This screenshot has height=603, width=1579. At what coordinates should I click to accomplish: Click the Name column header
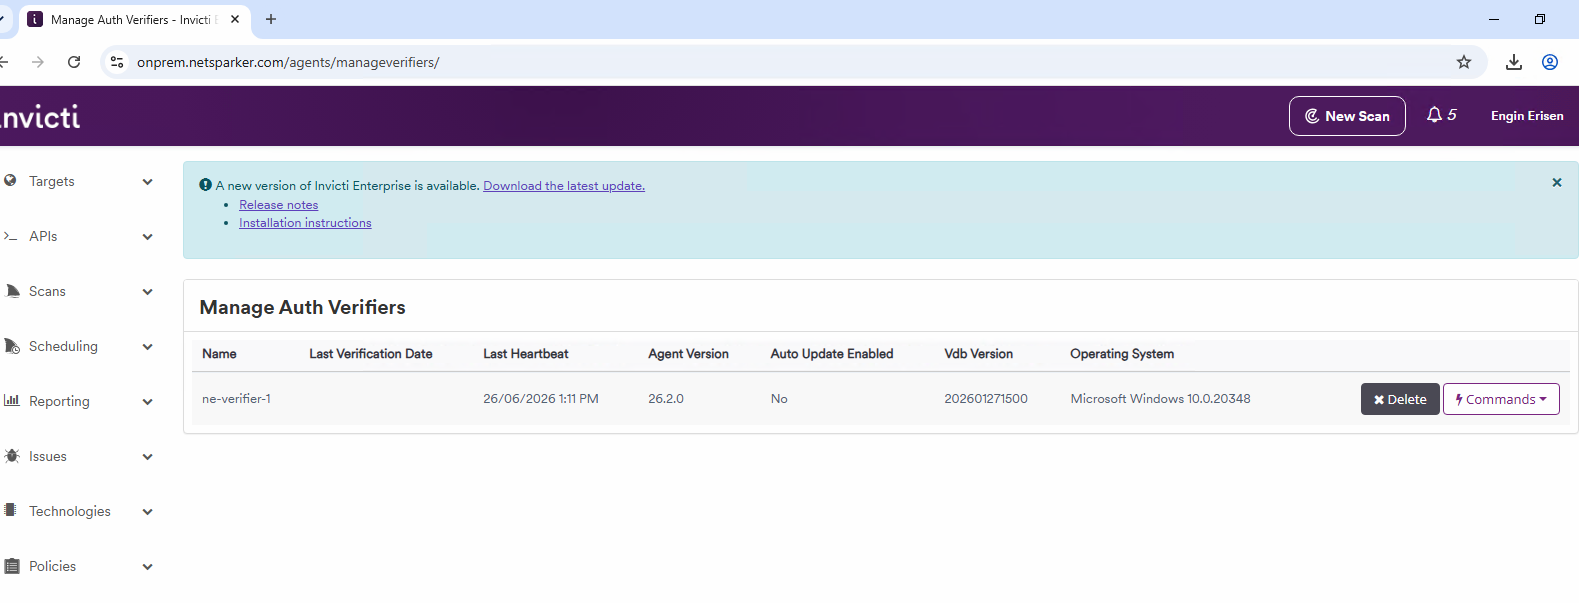(219, 354)
